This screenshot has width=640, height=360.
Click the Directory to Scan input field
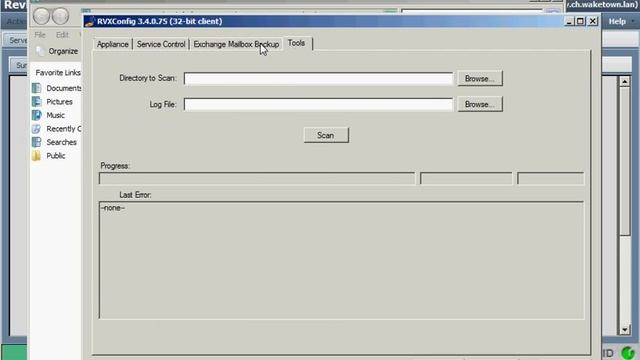coord(318,78)
